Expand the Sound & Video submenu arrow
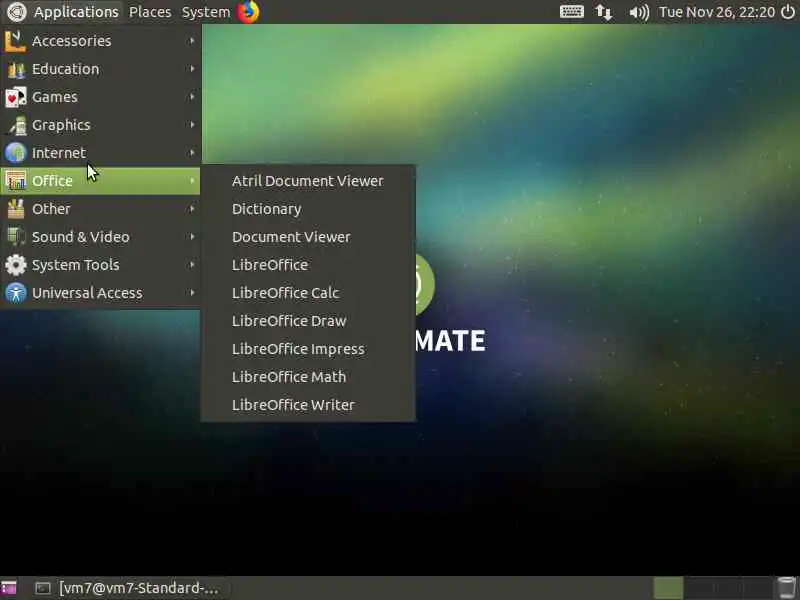The width and height of the screenshot is (800, 600). [x=192, y=237]
